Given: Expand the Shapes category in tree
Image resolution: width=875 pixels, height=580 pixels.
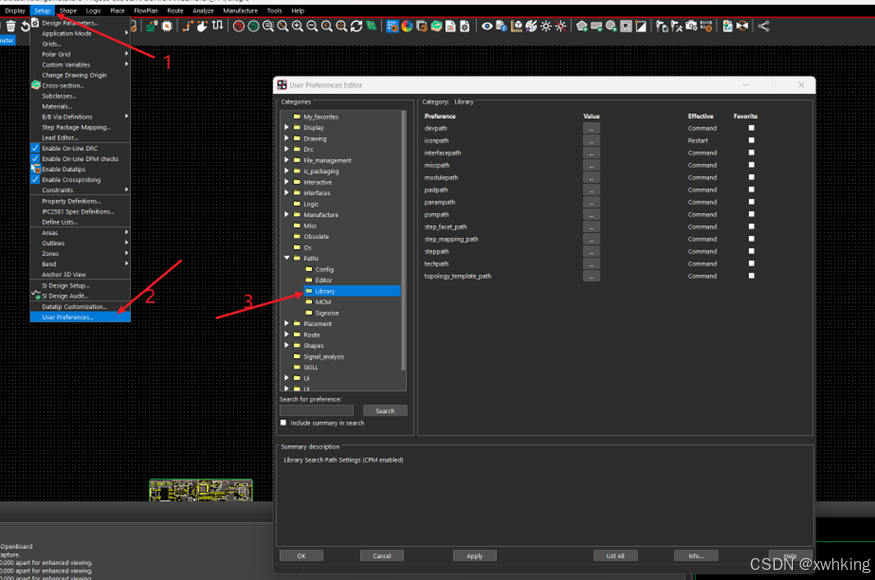Looking at the screenshot, I should point(287,345).
